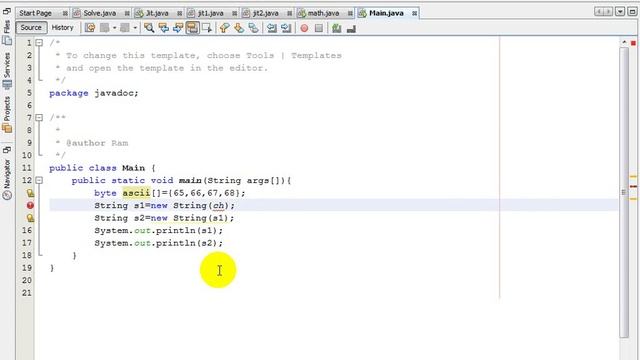
Task: Click the top yellow warning mark in the error stripe
Action: [633, 177]
